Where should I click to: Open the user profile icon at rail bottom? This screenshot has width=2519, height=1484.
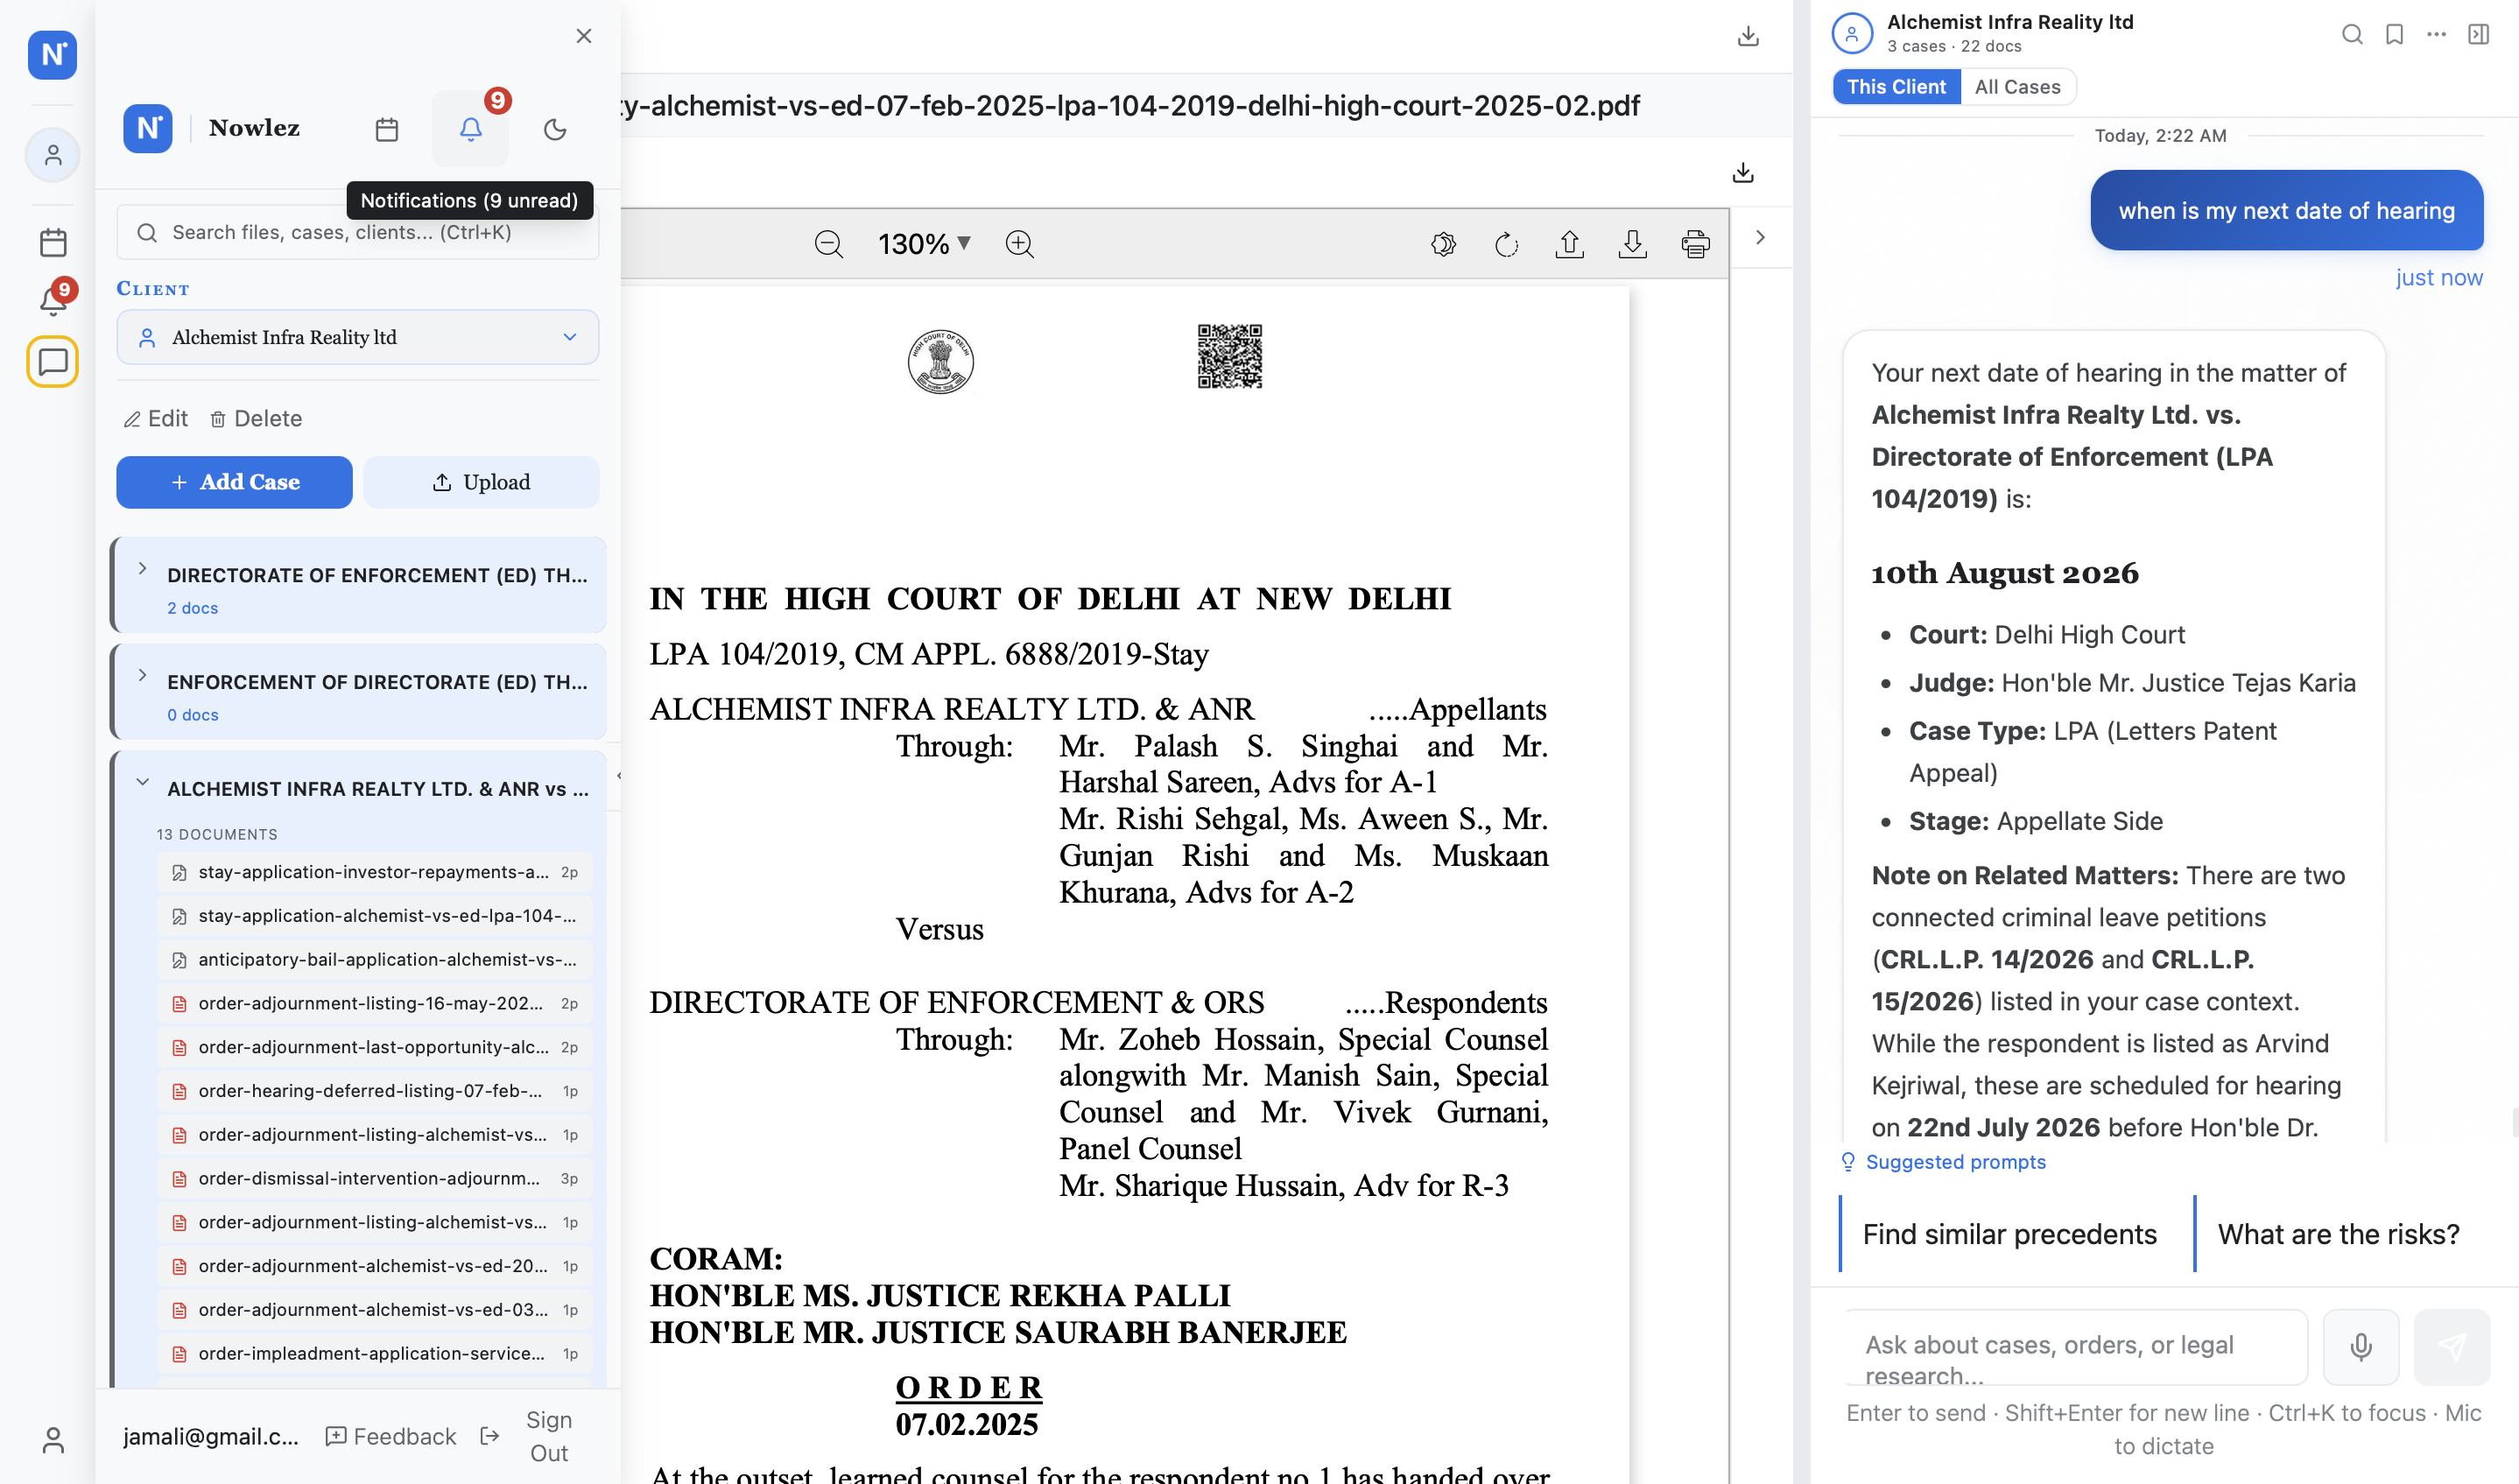tap(53, 1440)
